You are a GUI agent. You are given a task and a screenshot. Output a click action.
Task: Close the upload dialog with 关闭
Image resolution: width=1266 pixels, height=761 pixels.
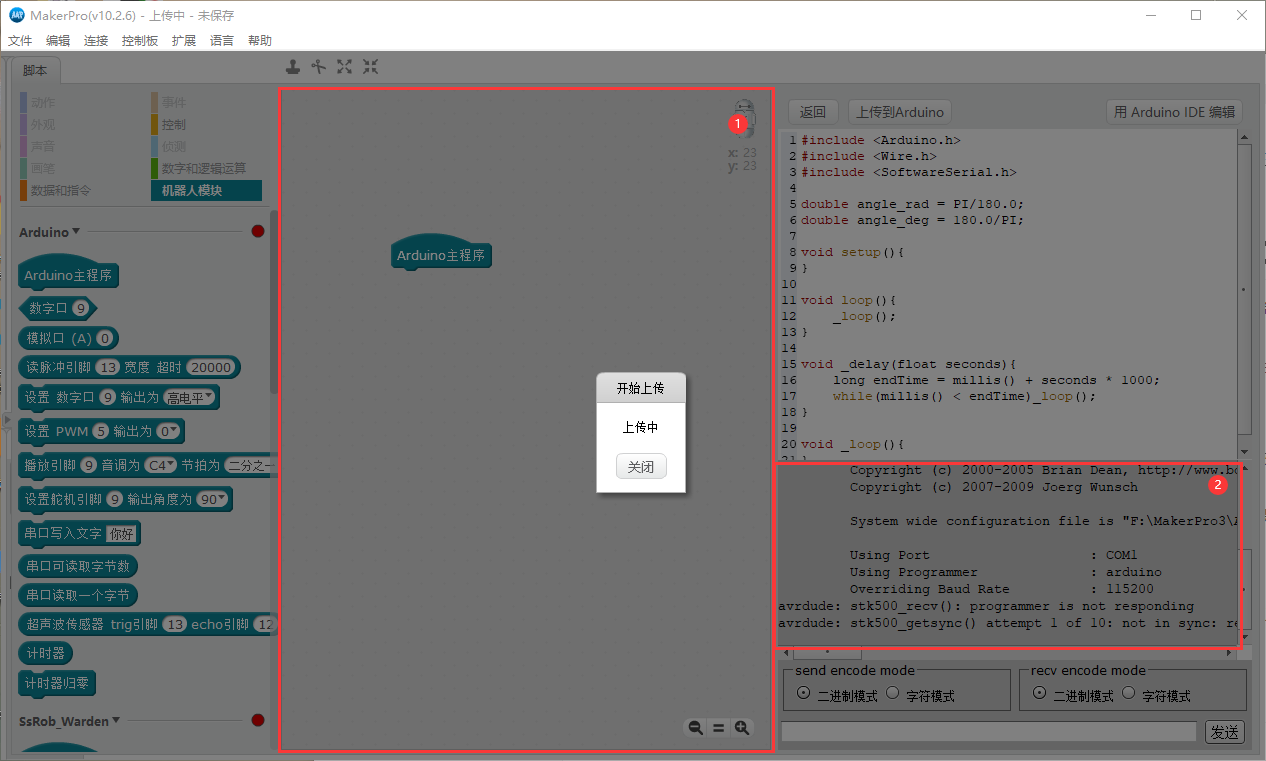pos(641,467)
